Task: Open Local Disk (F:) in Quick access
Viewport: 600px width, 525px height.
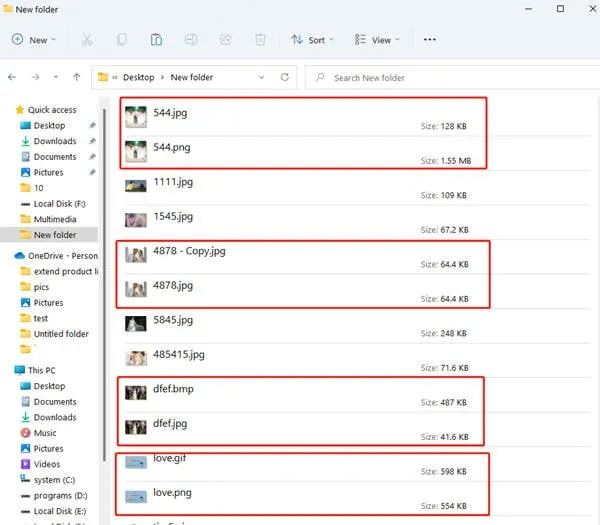Action: click(x=59, y=204)
